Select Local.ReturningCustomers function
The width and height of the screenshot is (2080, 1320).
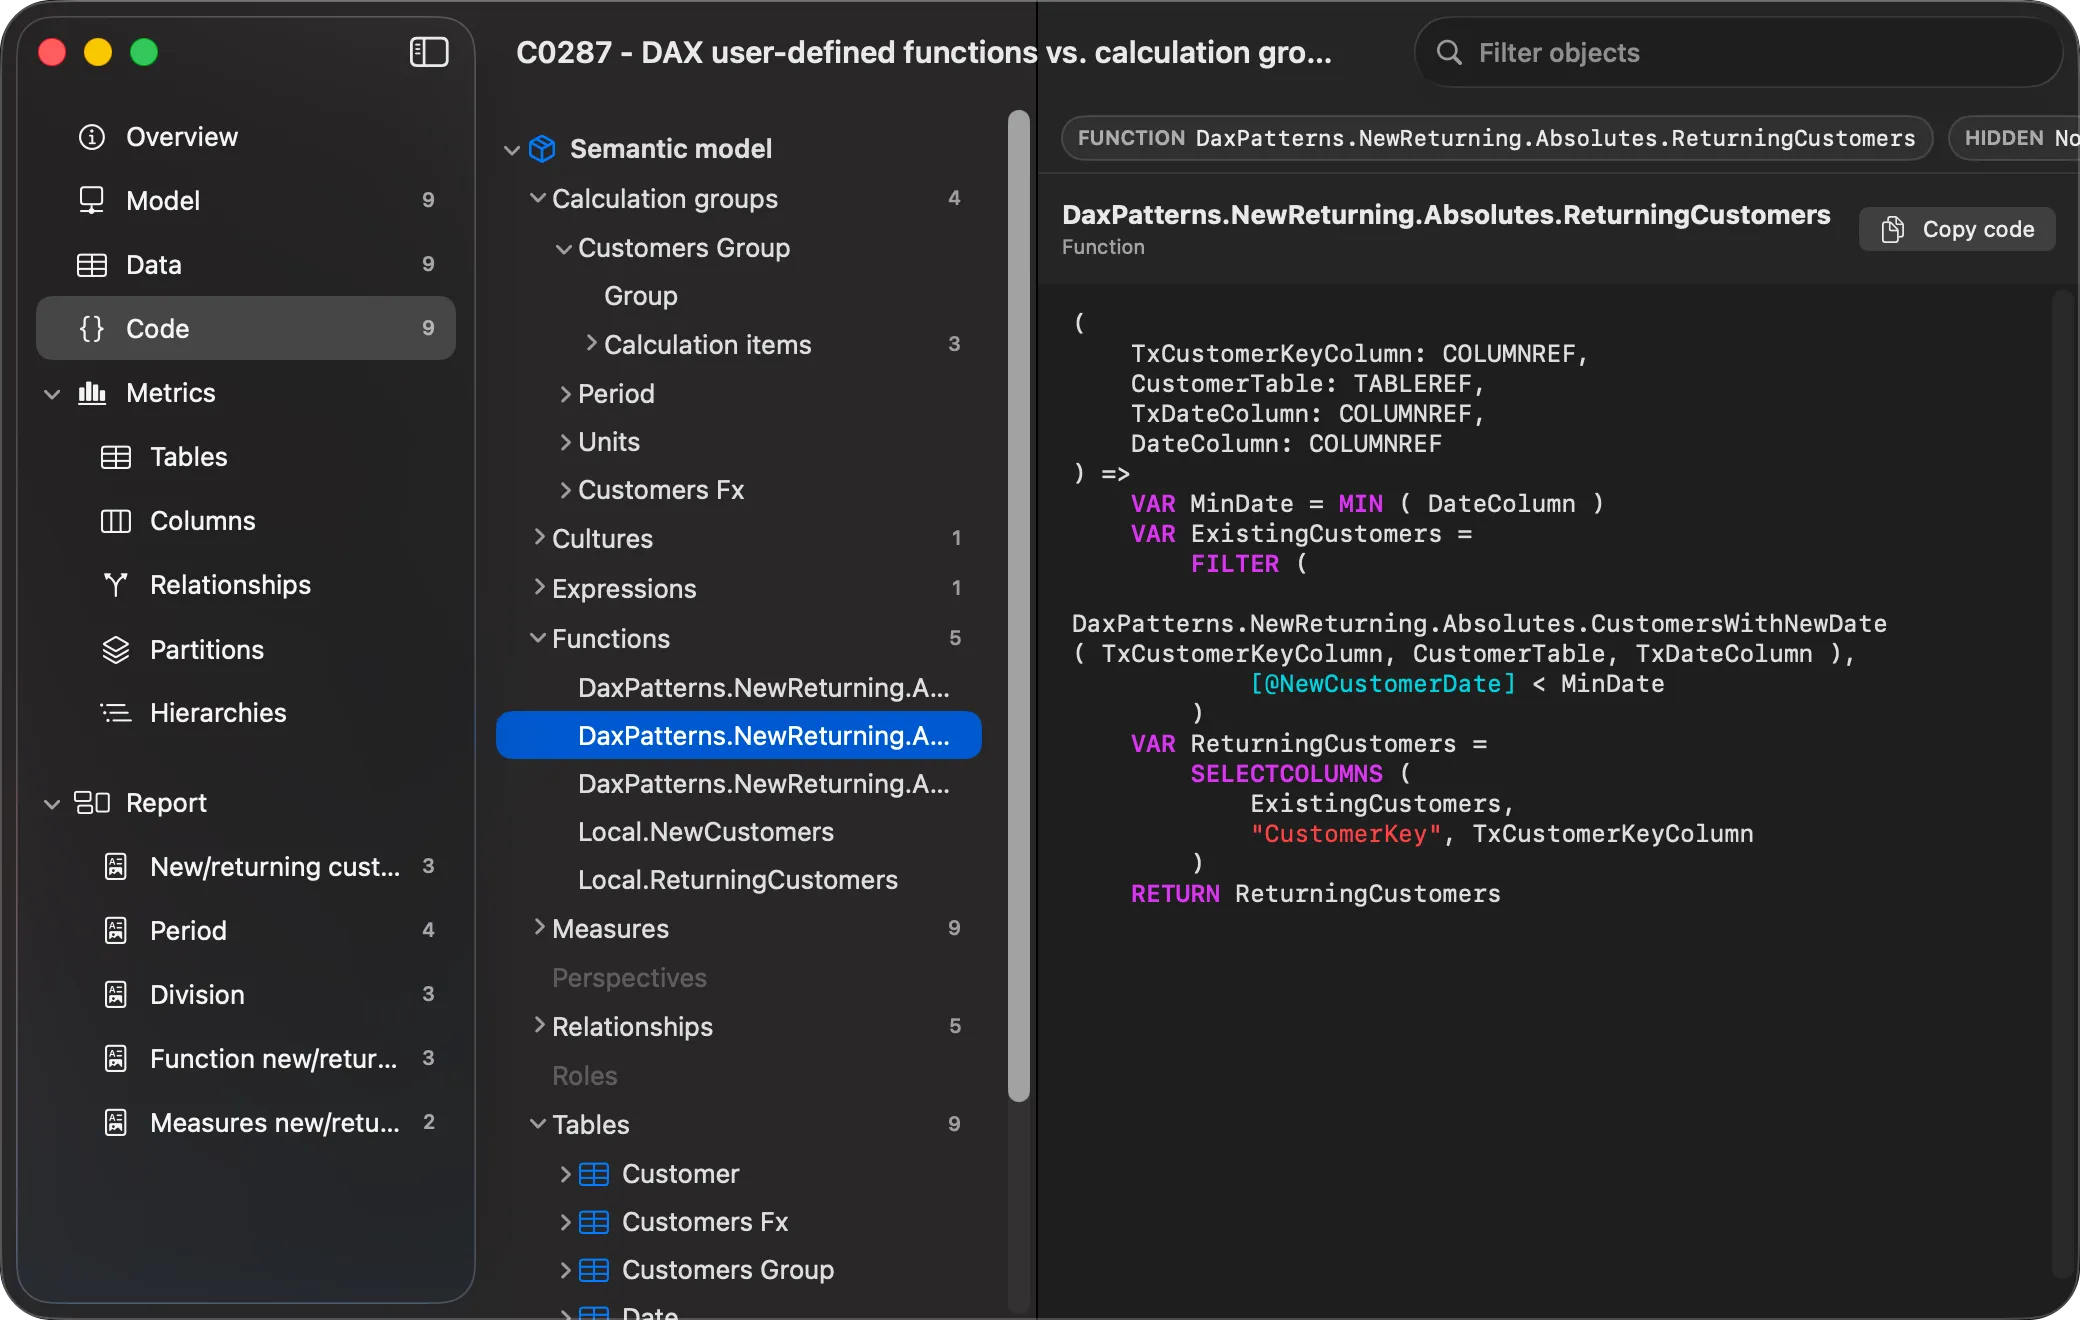(x=738, y=880)
